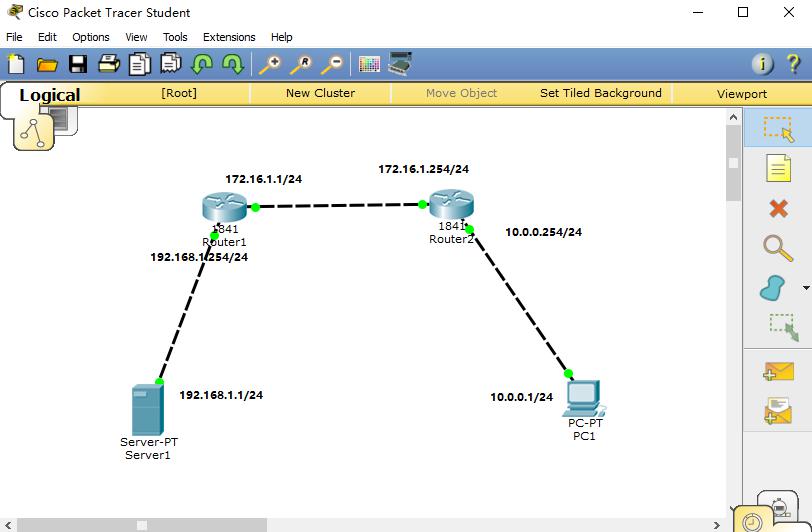The height and width of the screenshot is (532, 812).
Task: Open a file with the folder icon
Action: 47,65
